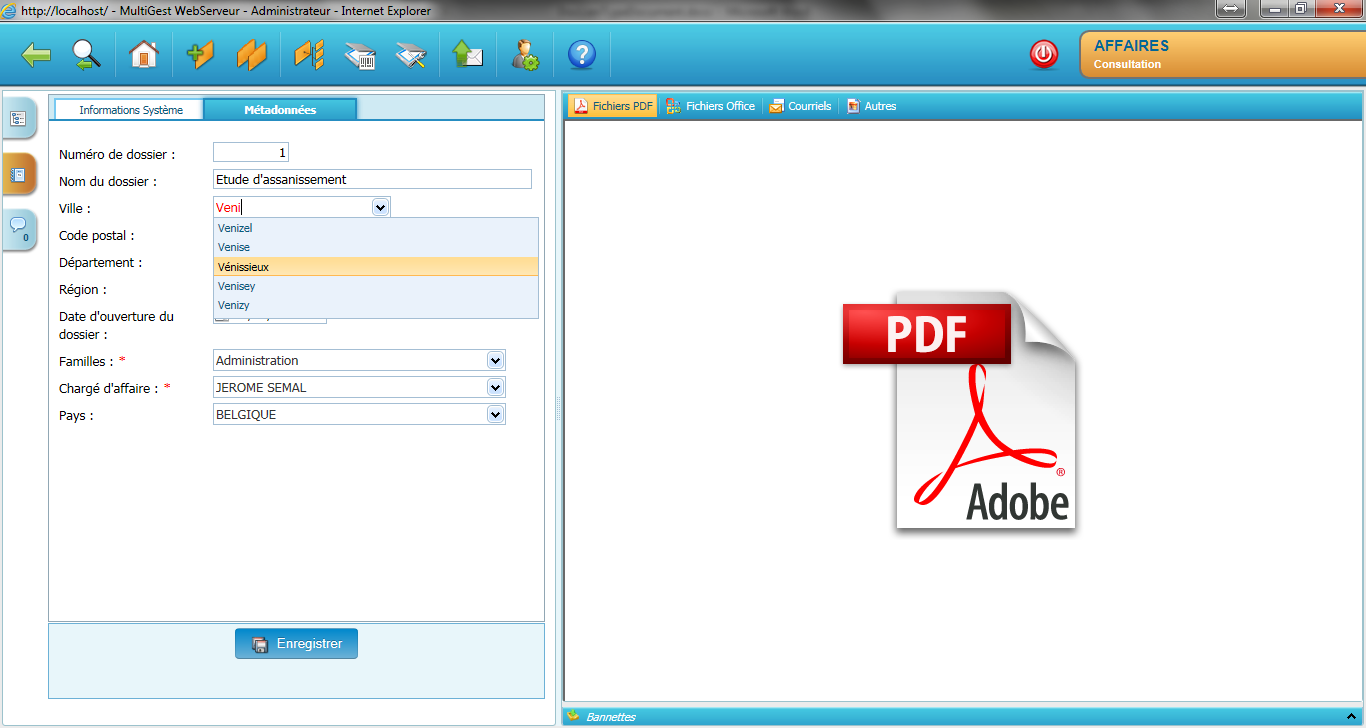
Task: Click the add folder plus icon
Action: (x=200, y=55)
